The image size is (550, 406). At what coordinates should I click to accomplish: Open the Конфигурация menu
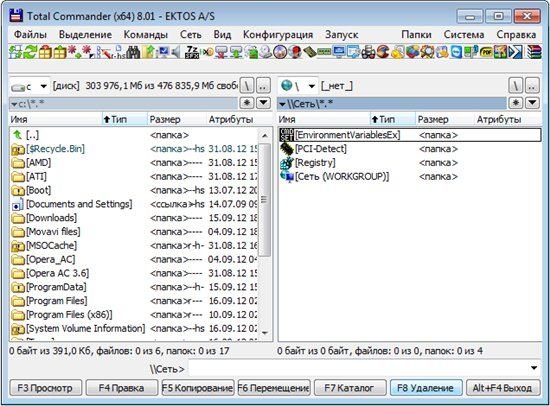click(x=278, y=34)
